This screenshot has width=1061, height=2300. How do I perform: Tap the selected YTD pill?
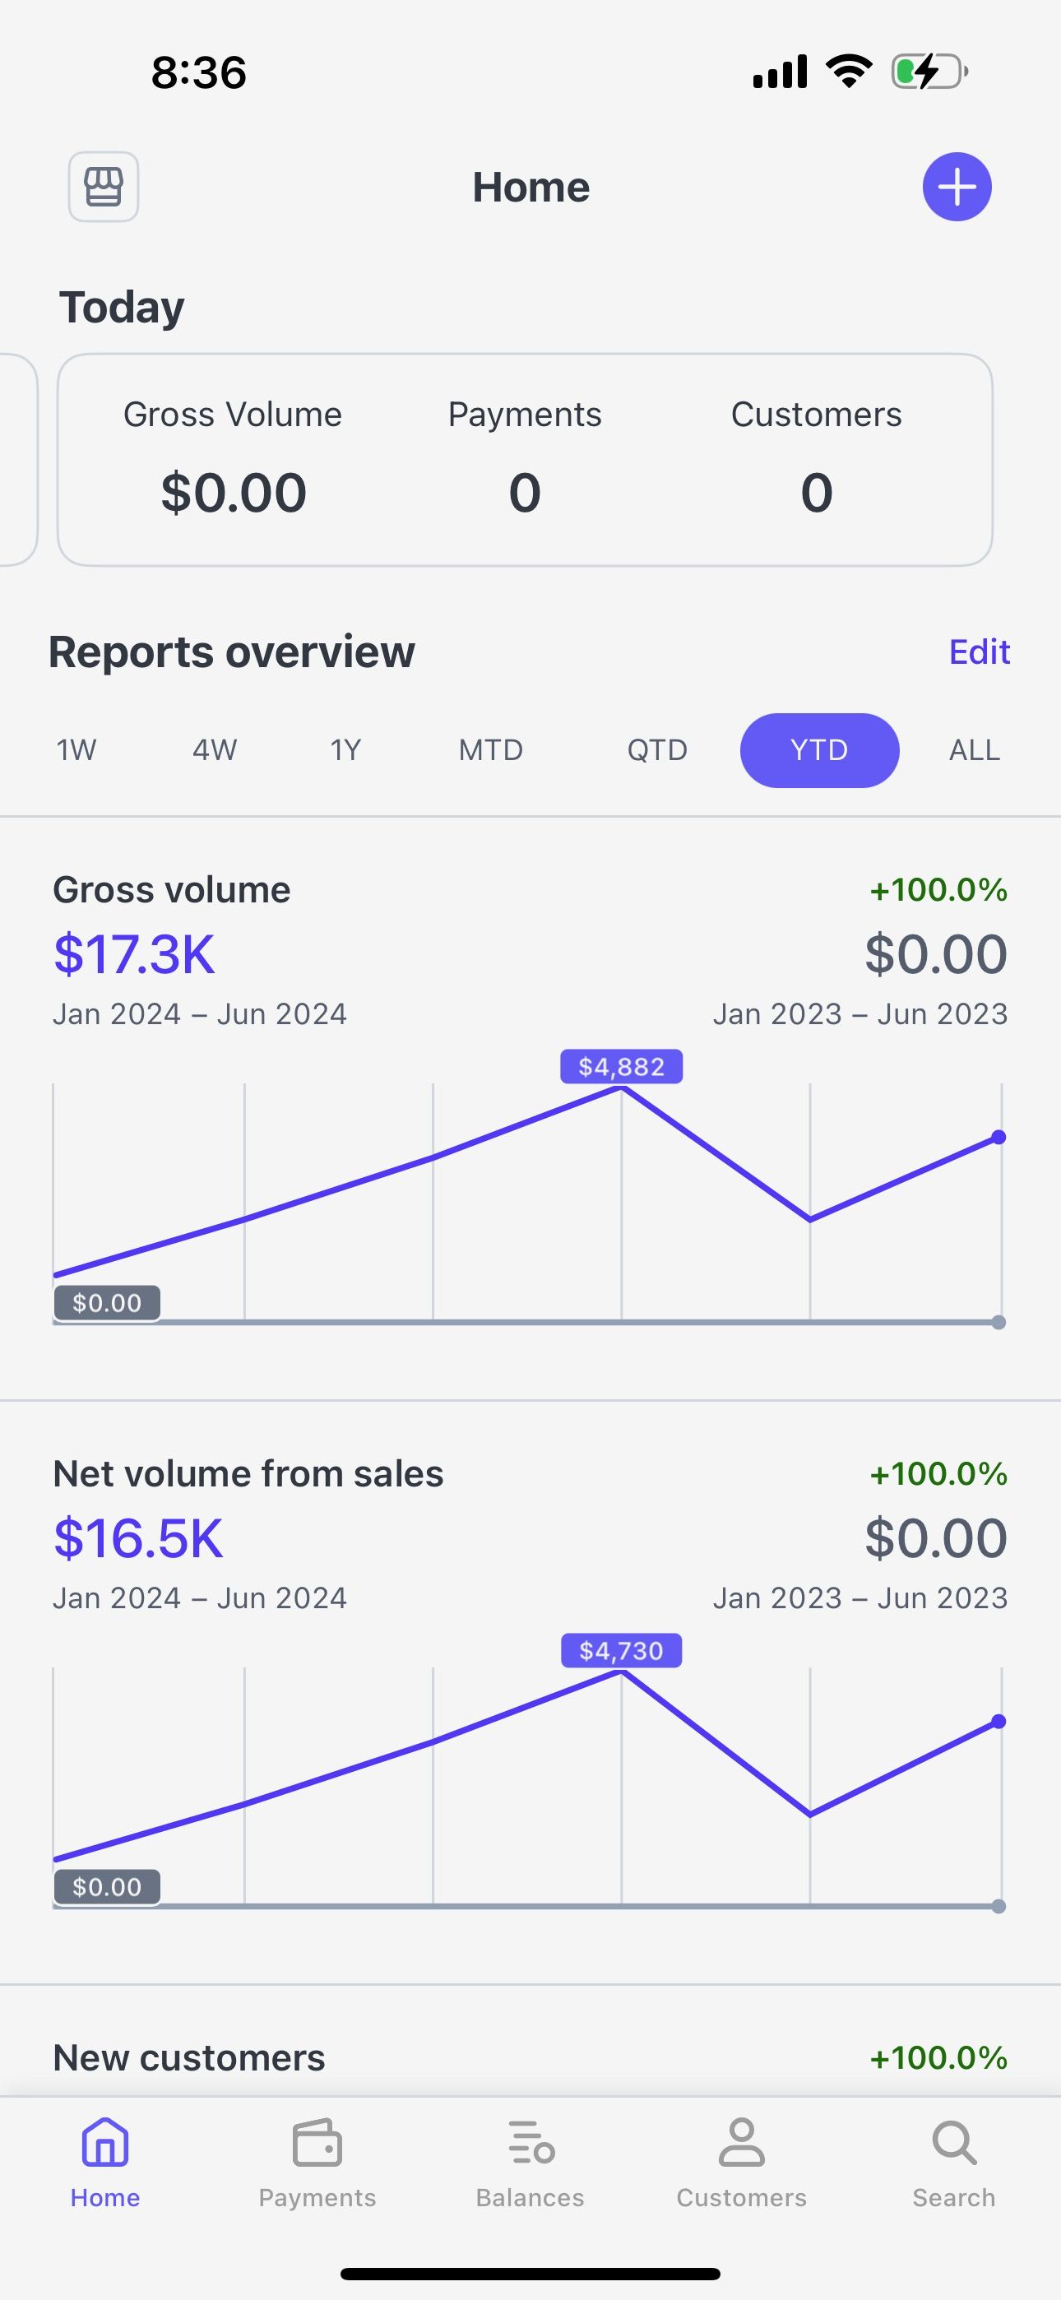819,750
